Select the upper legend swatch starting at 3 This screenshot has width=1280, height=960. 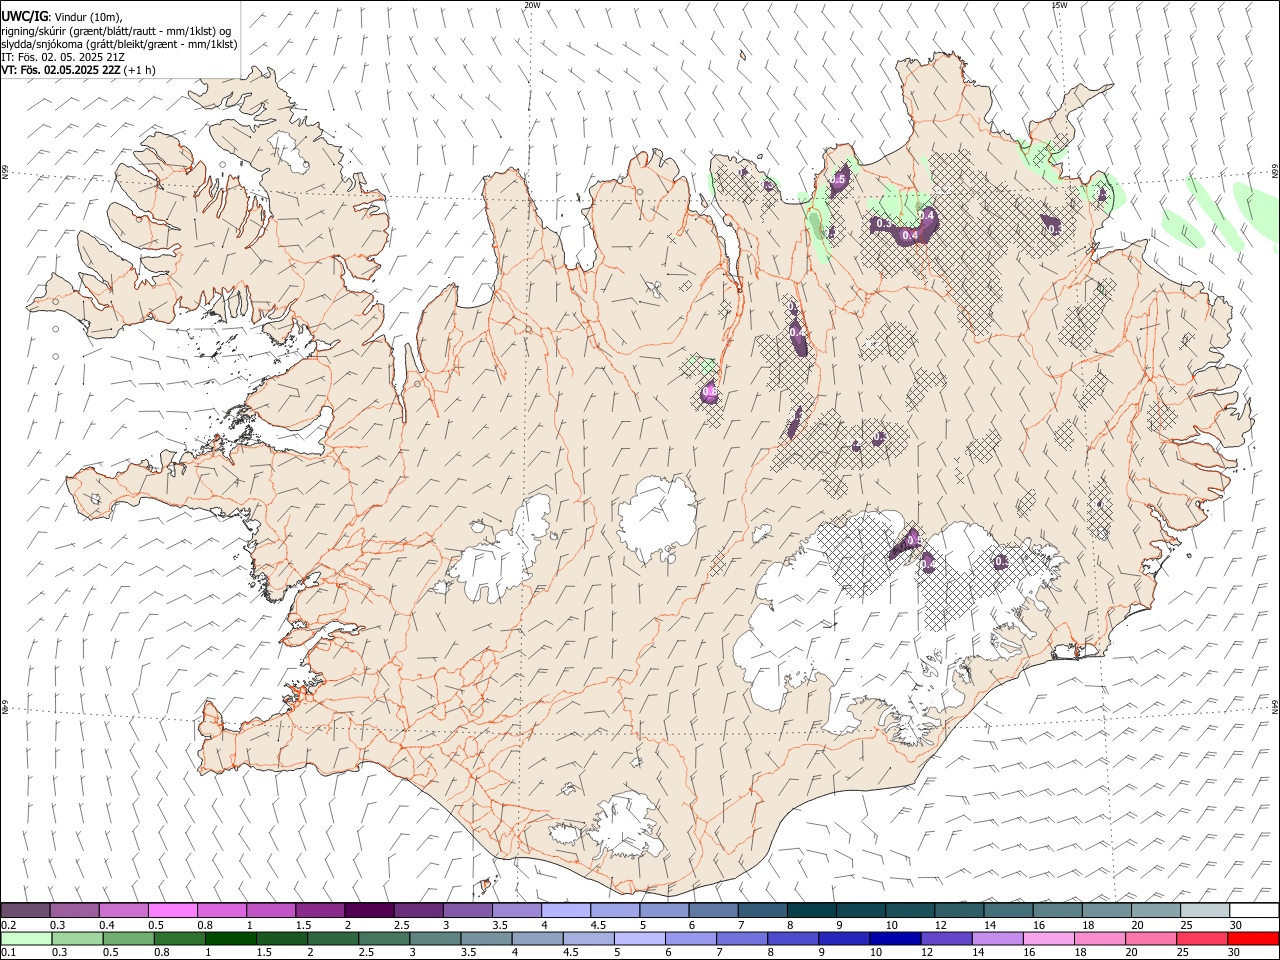click(x=468, y=910)
